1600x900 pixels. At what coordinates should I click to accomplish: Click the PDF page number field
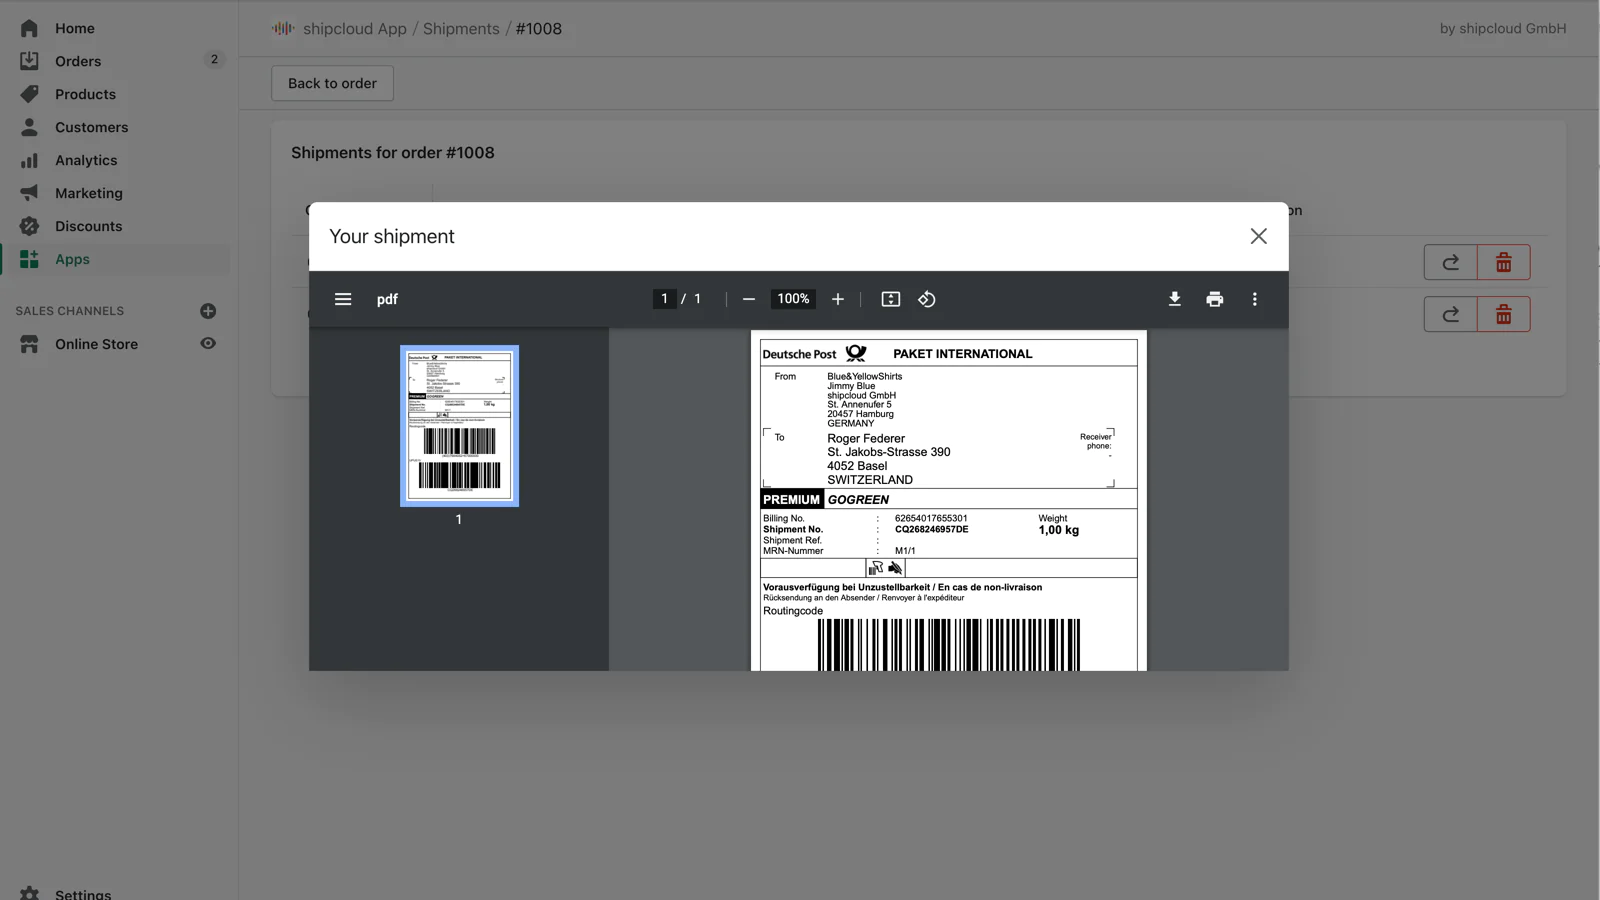[x=664, y=299]
